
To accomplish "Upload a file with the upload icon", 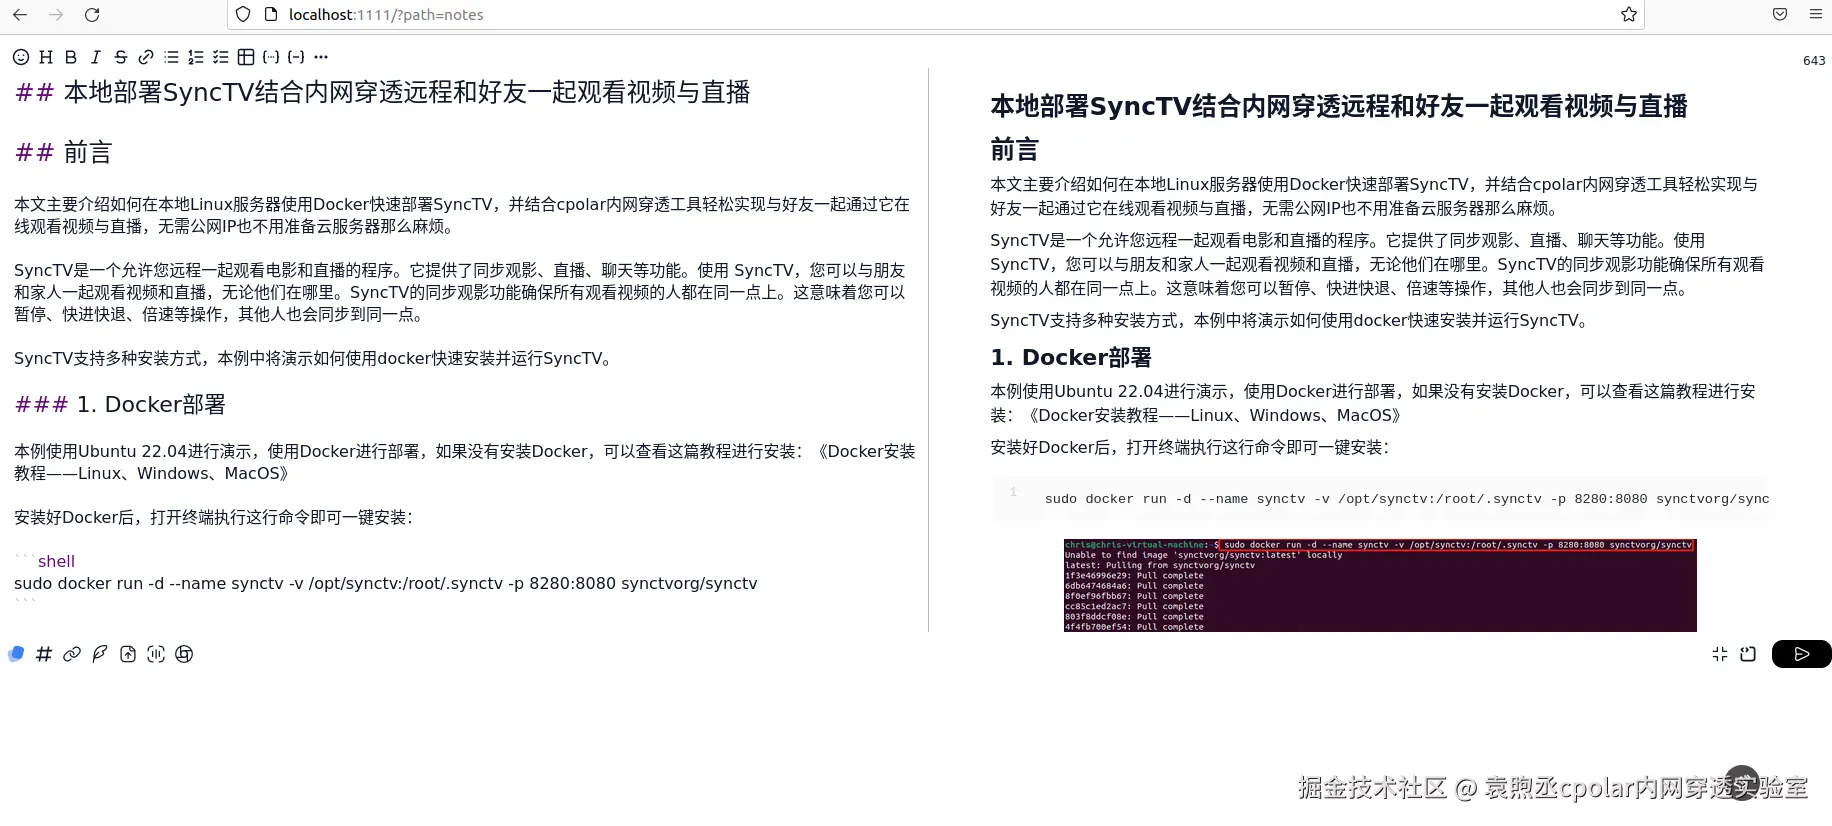I will point(128,654).
